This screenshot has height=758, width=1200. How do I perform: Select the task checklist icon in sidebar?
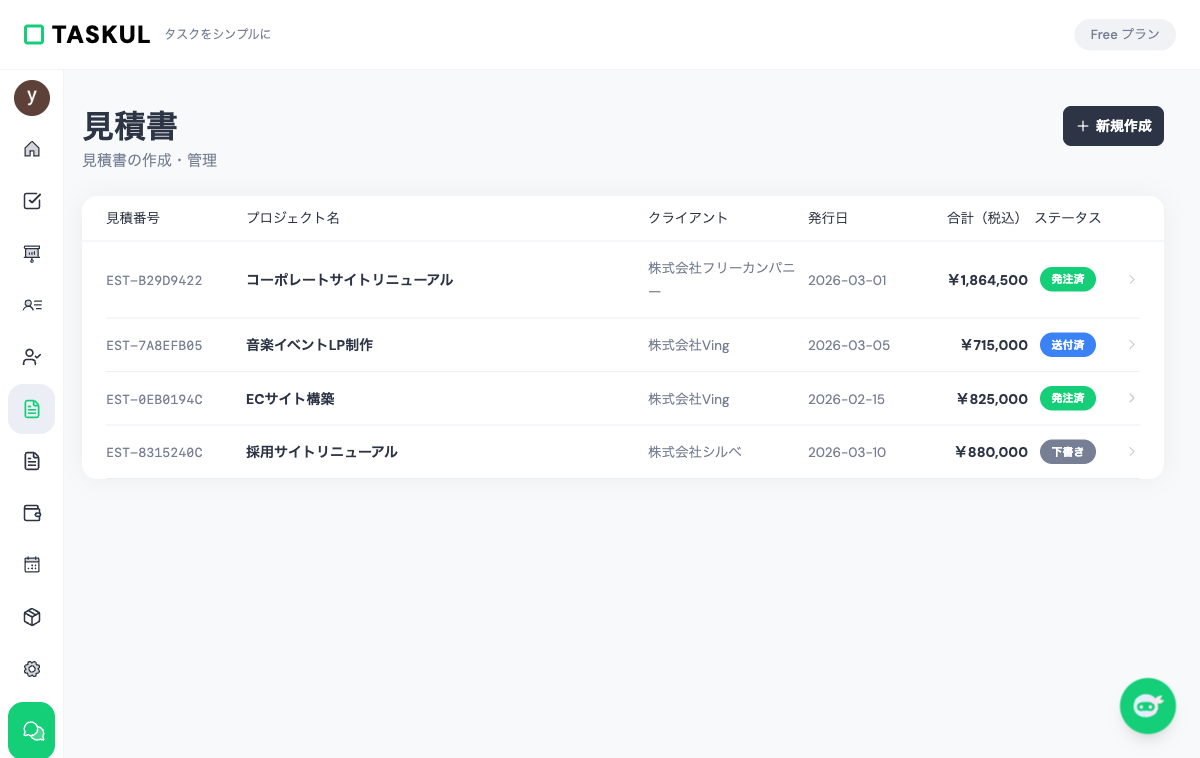pos(32,201)
